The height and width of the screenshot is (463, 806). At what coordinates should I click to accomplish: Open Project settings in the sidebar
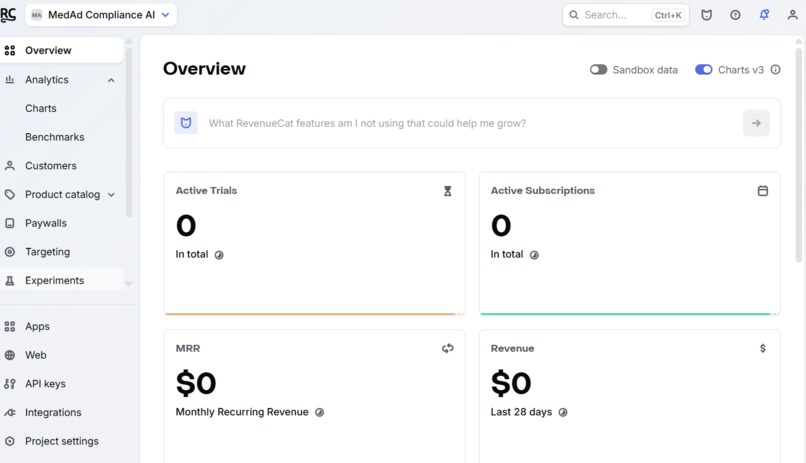click(62, 441)
